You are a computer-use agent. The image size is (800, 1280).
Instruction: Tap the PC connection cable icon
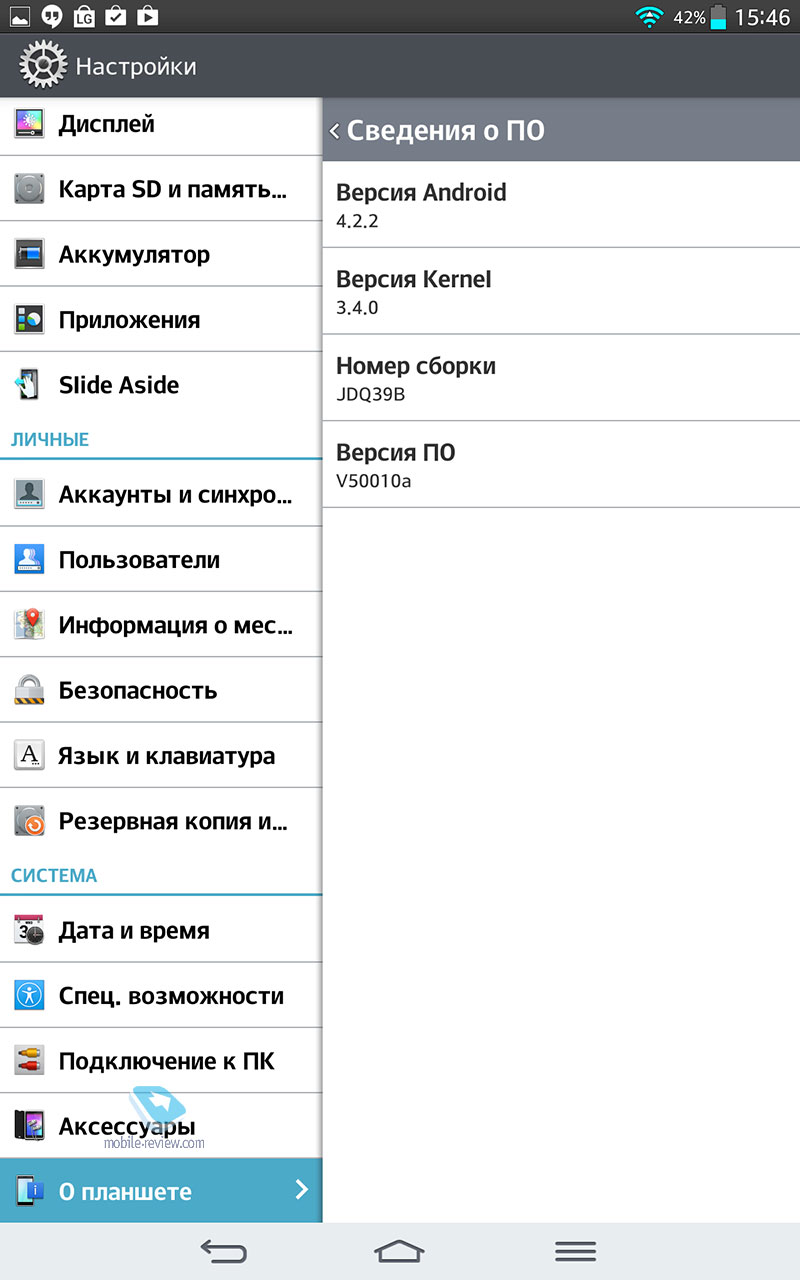(x=29, y=1061)
